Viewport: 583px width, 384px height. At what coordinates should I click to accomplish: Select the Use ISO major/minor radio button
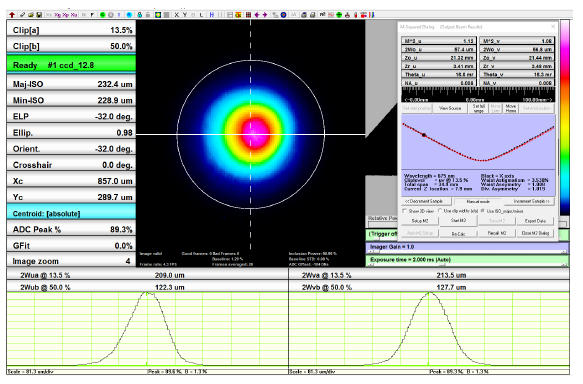[483, 211]
